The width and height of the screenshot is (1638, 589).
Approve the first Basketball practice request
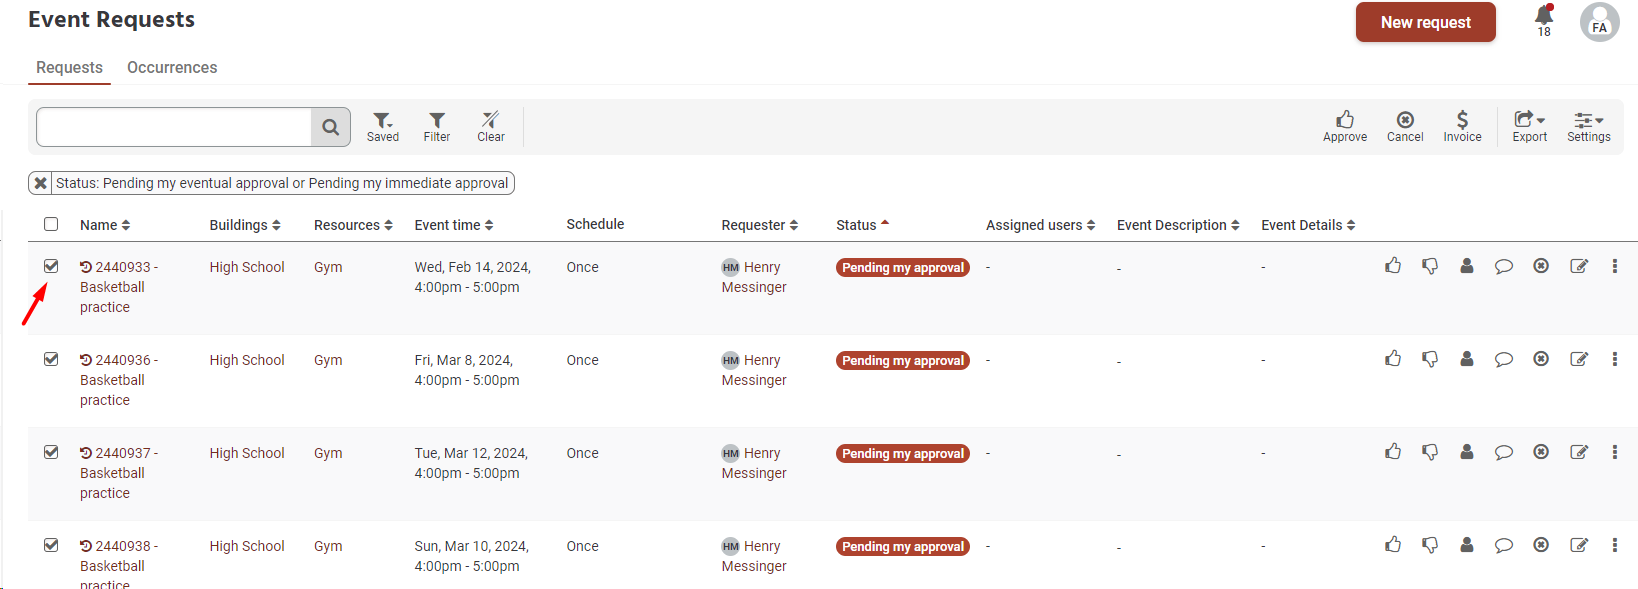[1393, 266]
